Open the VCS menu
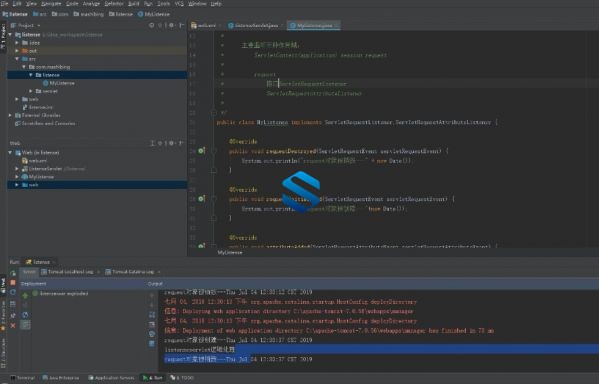Viewport: 599px width, 384px height. pos(179,3)
